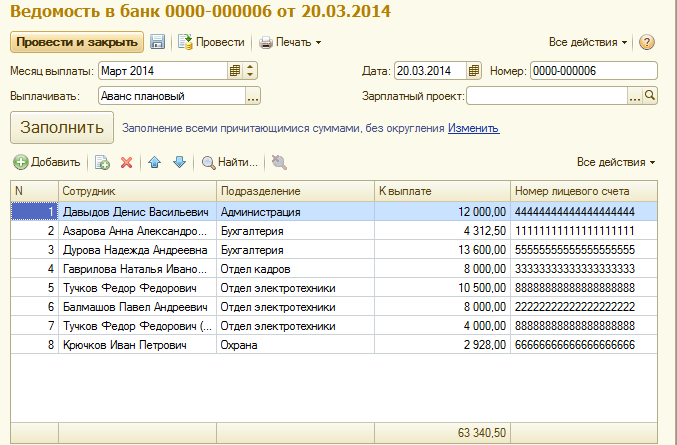Click the save diskette icon
The width and height of the screenshot is (677, 445).
(158, 42)
